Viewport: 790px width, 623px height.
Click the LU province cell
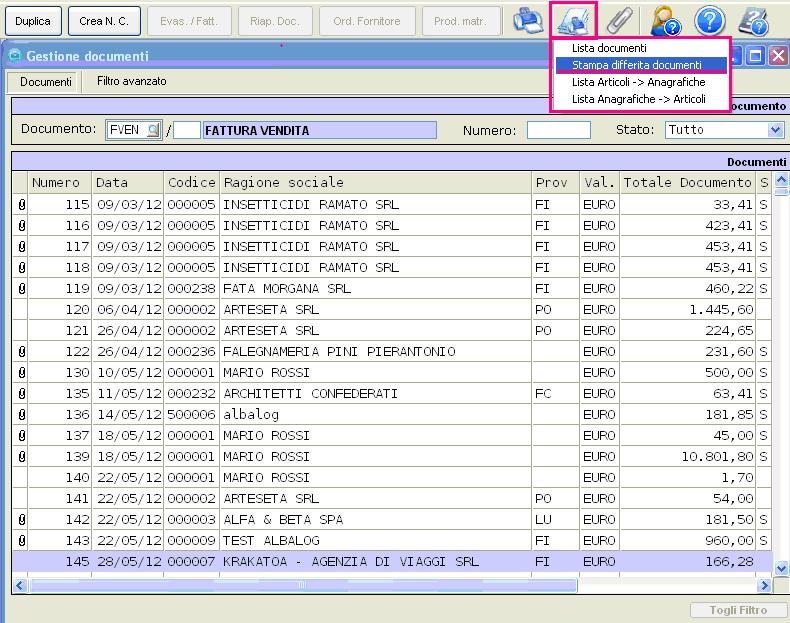[556, 519]
